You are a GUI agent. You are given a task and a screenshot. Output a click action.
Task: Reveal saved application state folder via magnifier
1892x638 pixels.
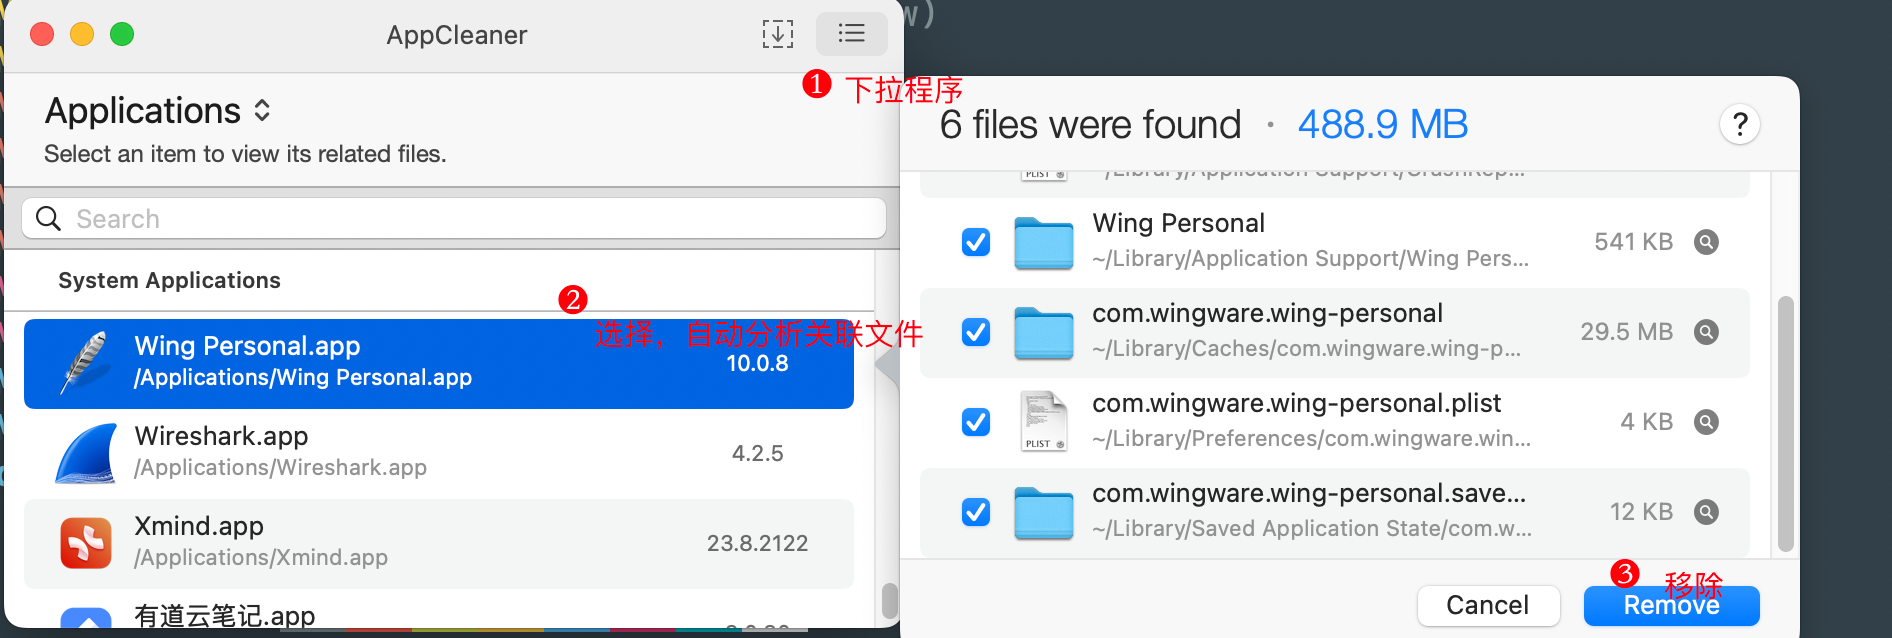coord(1706,512)
